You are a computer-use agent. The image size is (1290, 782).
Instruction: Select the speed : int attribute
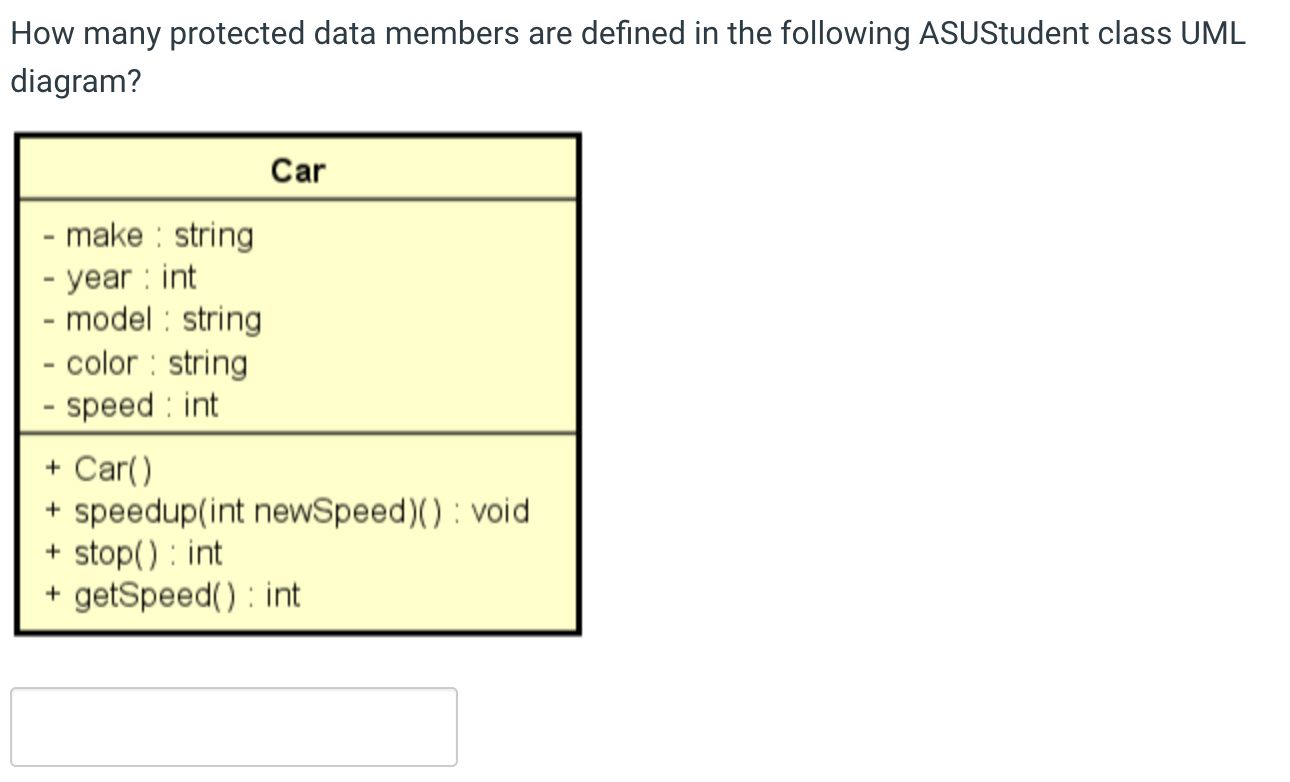point(132,406)
